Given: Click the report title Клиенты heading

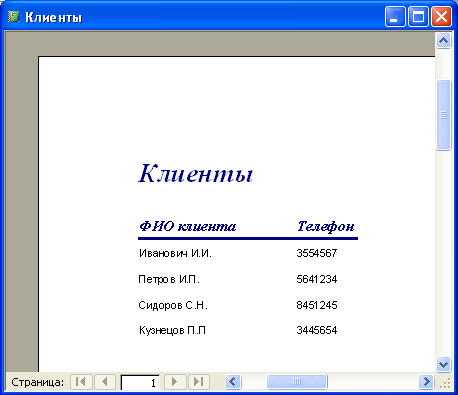Looking at the screenshot, I should pos(196,173).
